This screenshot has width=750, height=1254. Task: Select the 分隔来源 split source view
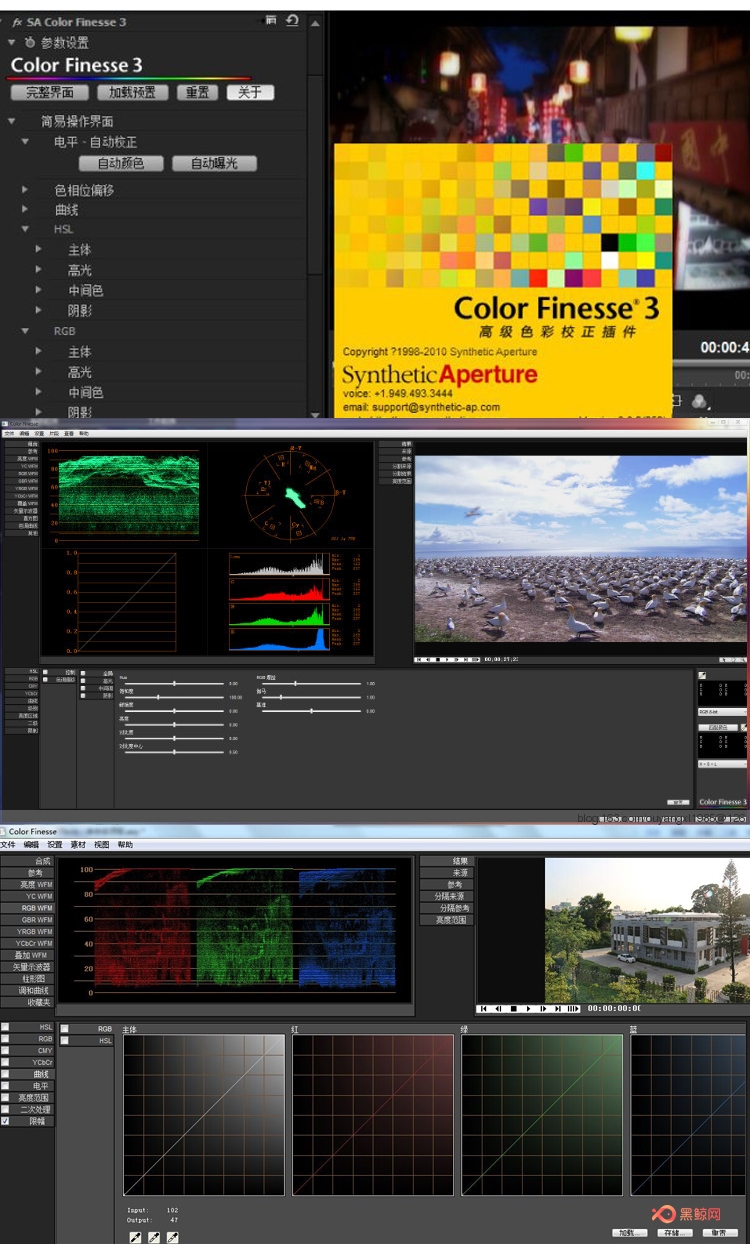tap(447, 896)
